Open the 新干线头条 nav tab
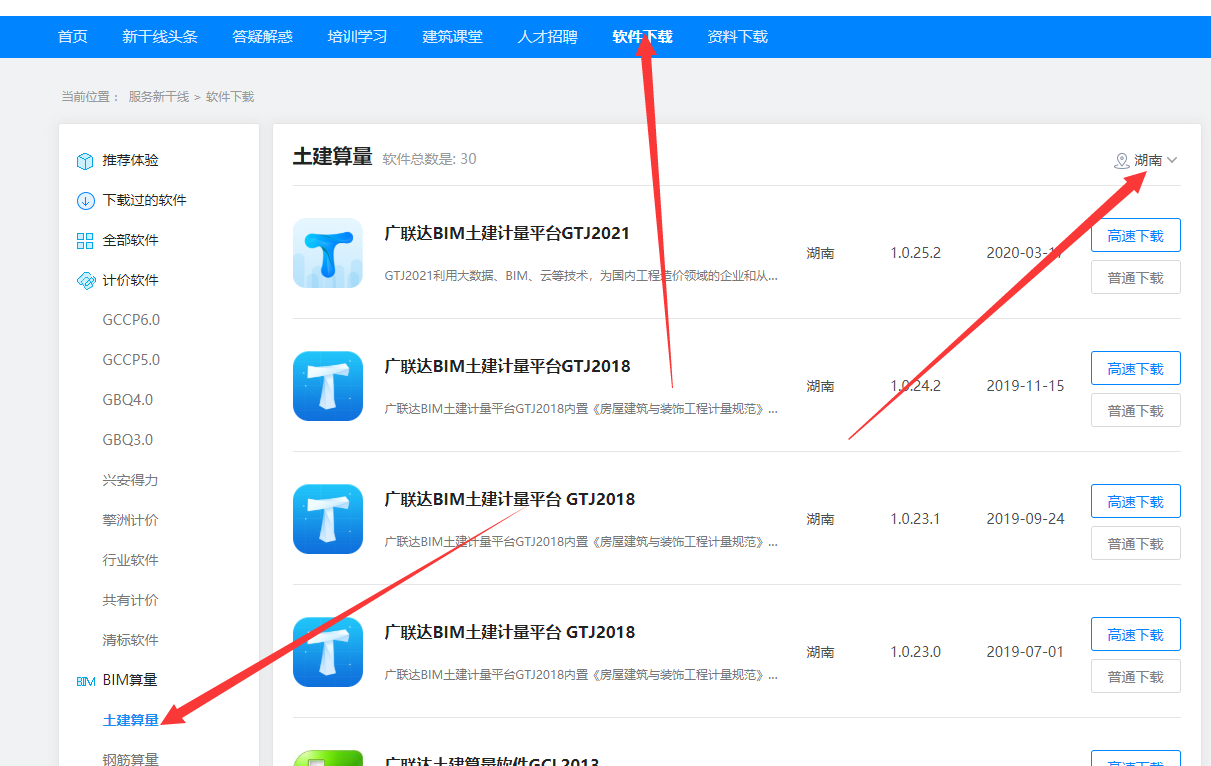Screen dimensions: 1211x766 tap(160, 37)
